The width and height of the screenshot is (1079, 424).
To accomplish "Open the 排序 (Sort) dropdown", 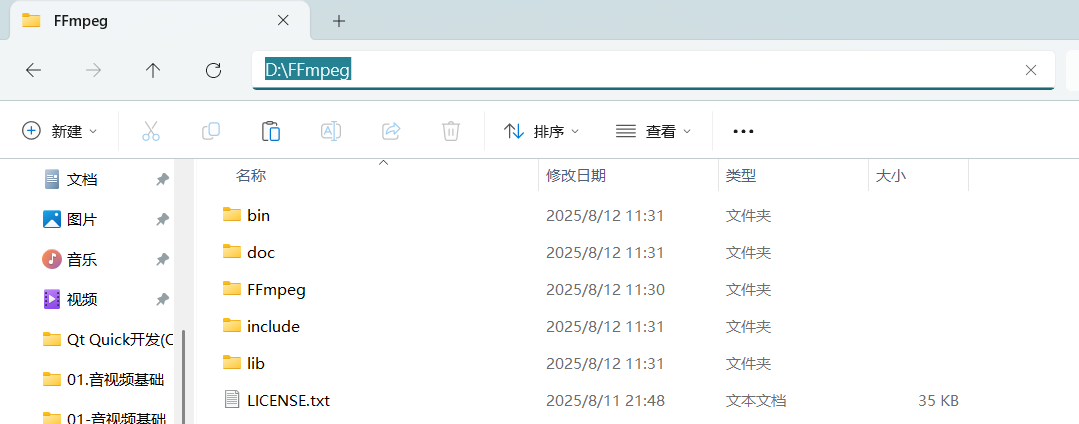I will 542,131.
